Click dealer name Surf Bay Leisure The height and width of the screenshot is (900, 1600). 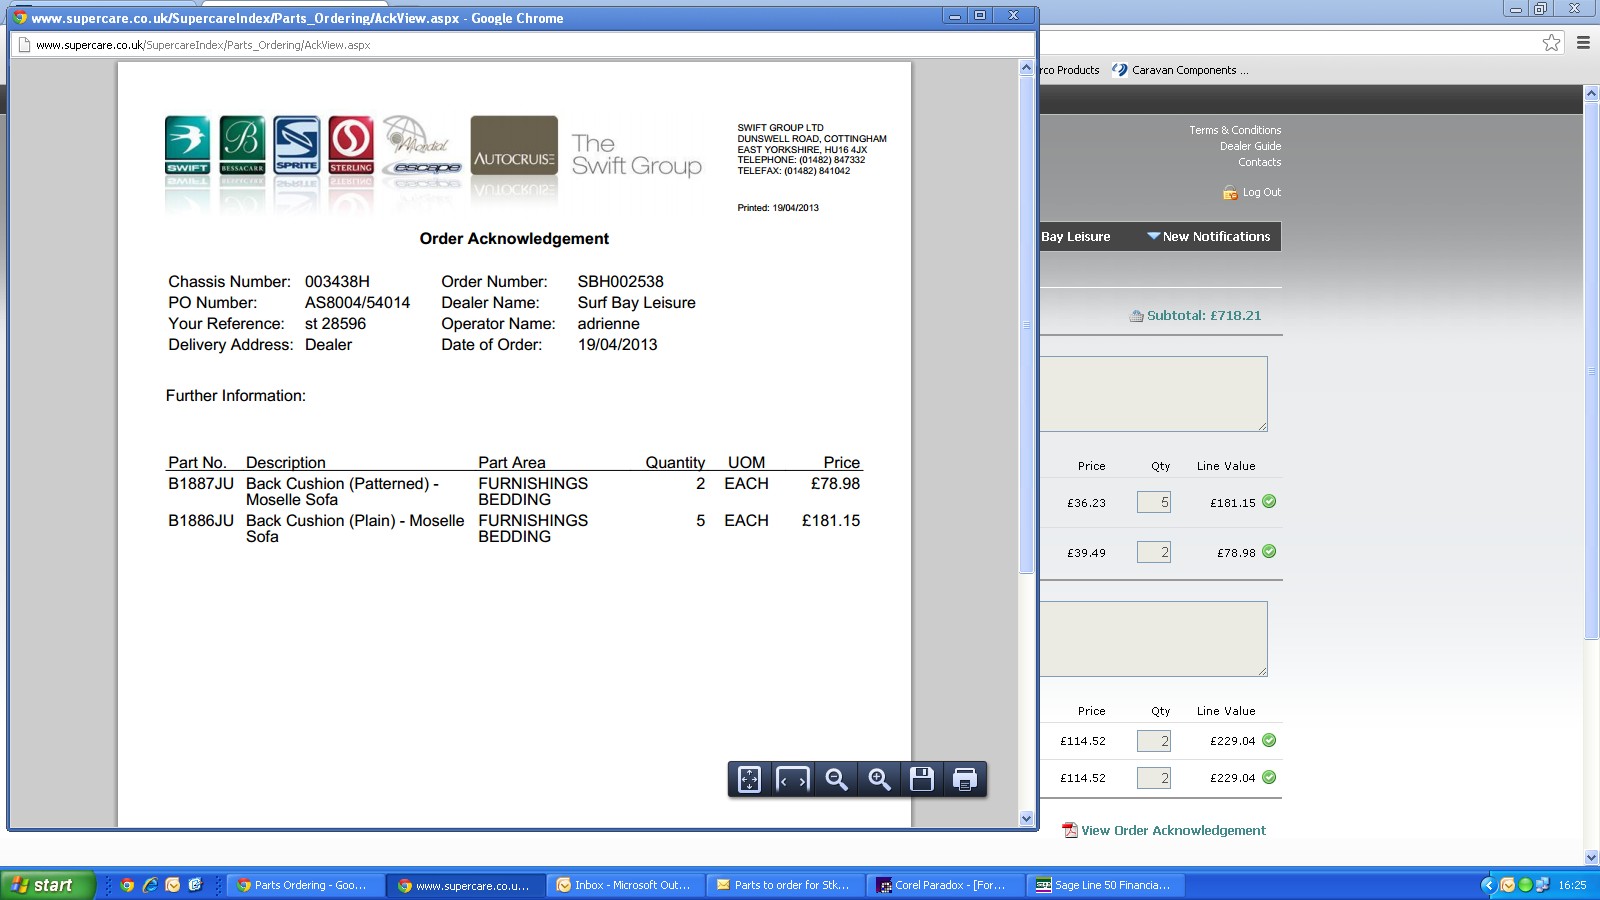637,303
